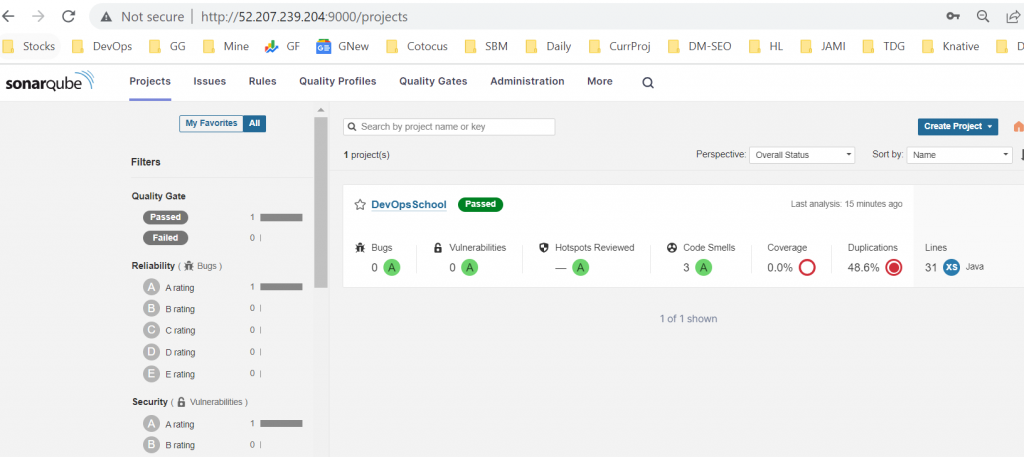The height and width of the screenshot is (457, 1024).
Task: Open the DevOpsSchool project link
Action: [408, 204]
